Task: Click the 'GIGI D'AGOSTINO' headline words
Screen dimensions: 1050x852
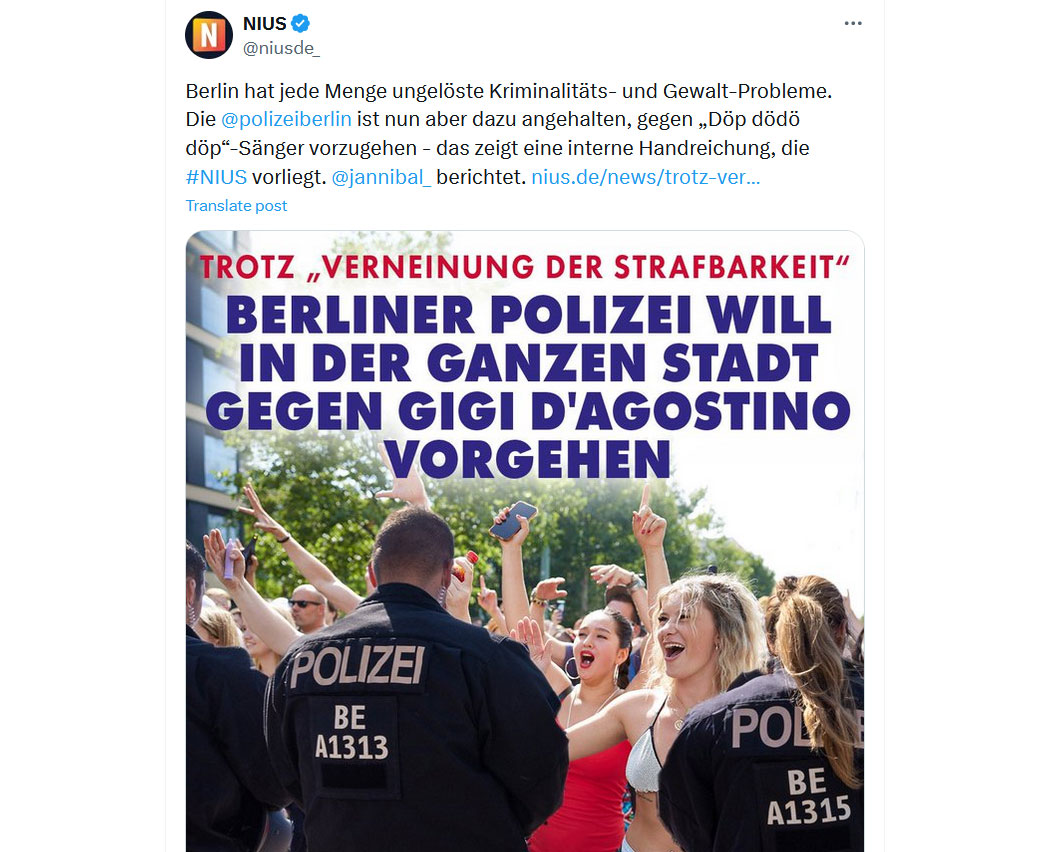Action: (x=624, y=410)
